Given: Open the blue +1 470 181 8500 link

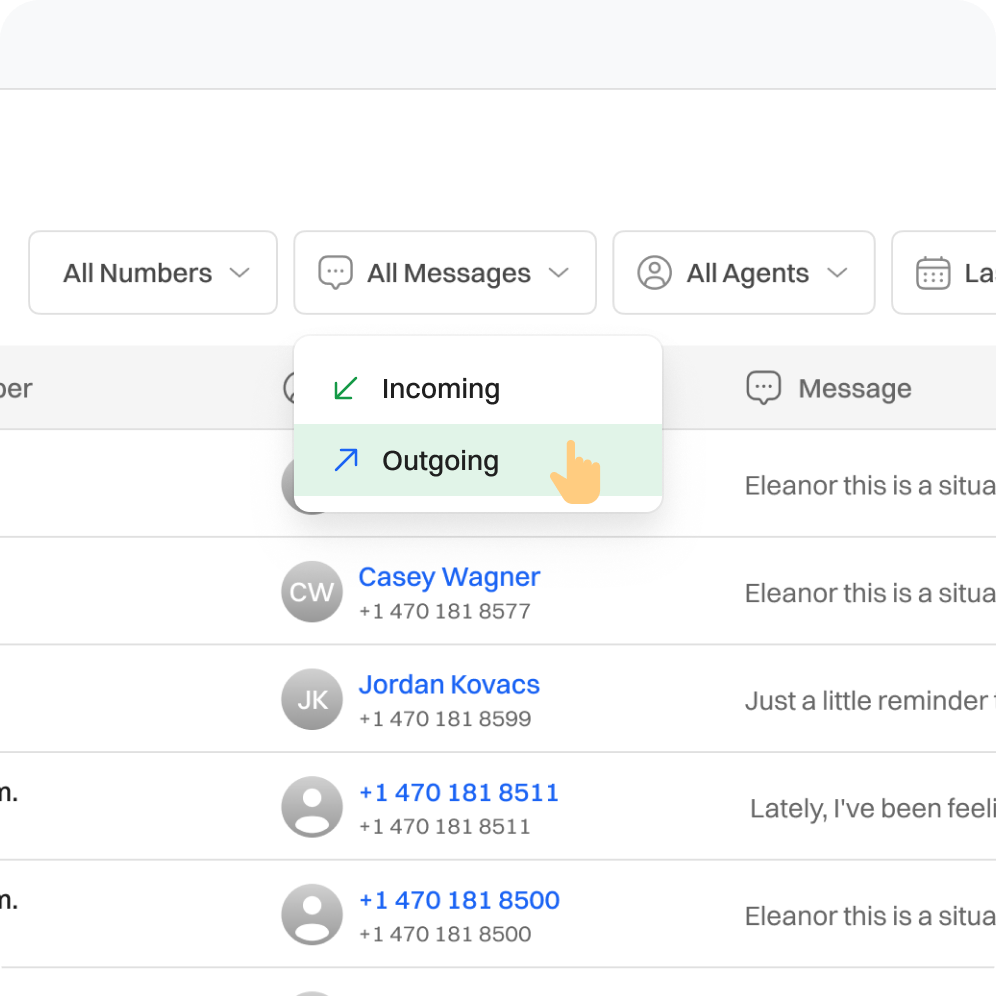Looking at the screenshot, I should tap(458, 900).
